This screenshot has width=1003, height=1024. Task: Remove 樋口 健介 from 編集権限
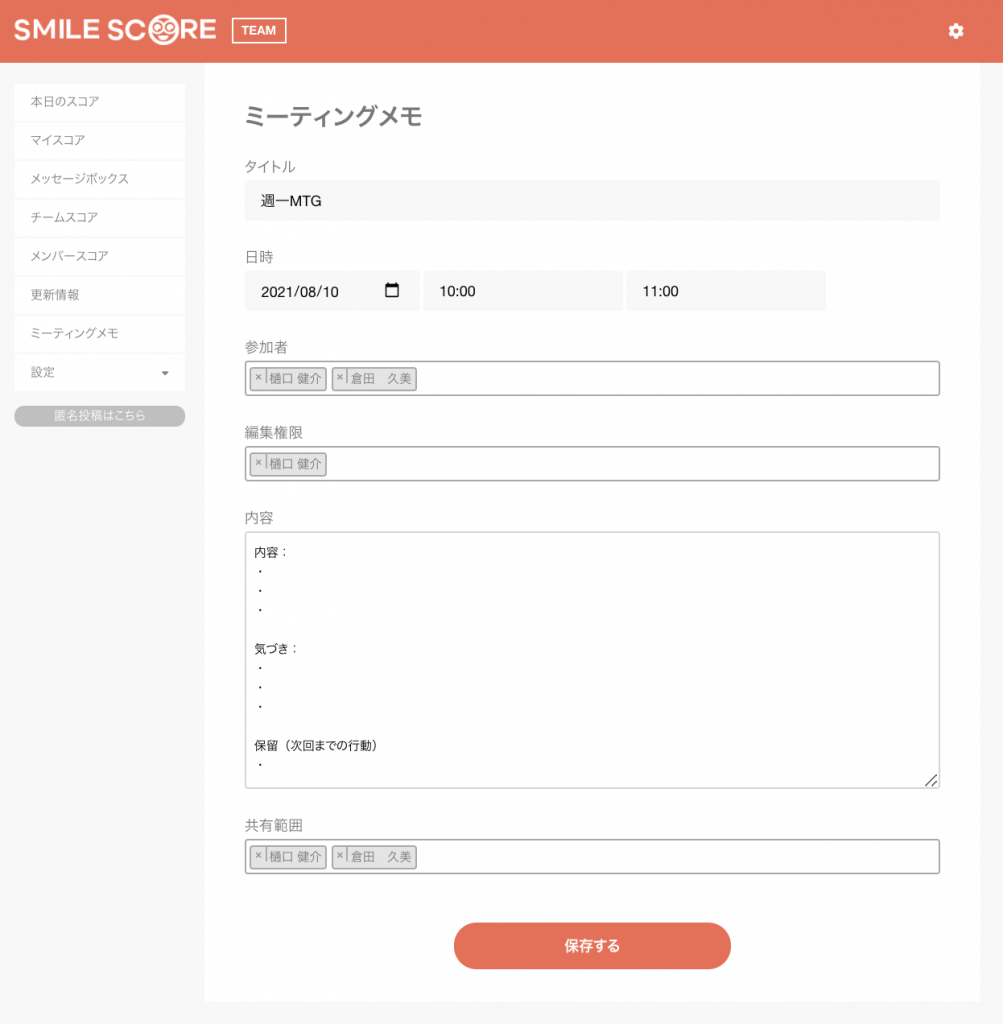pos(258,463)
